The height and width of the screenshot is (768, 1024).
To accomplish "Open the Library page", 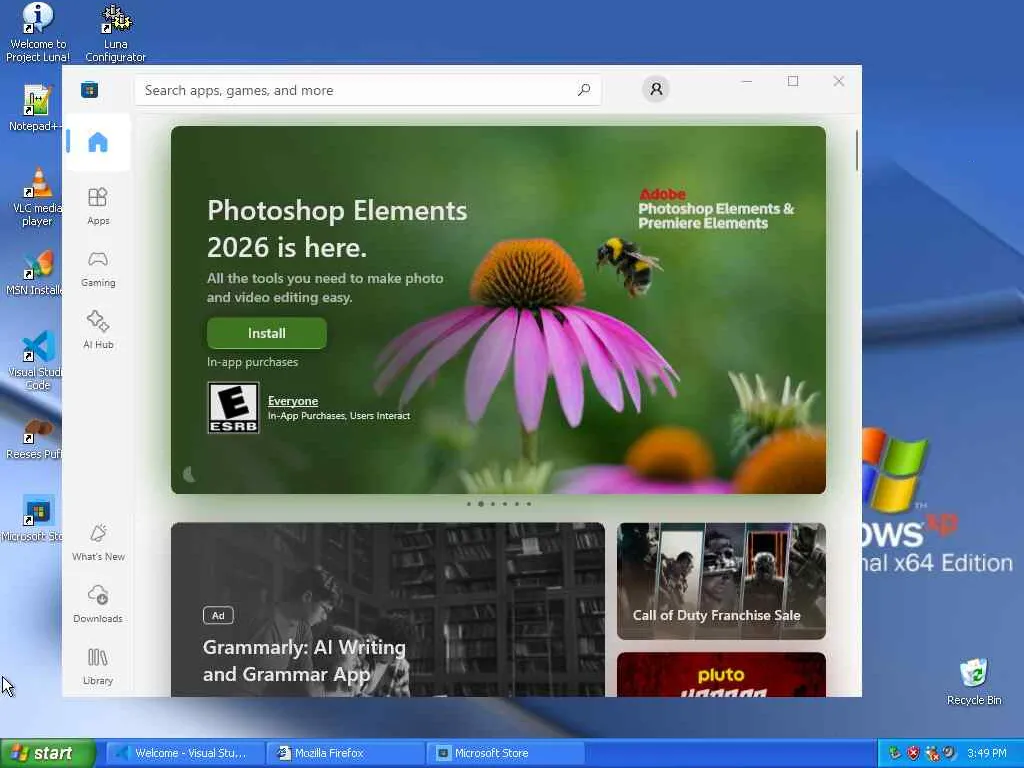I will click(98, 666).
